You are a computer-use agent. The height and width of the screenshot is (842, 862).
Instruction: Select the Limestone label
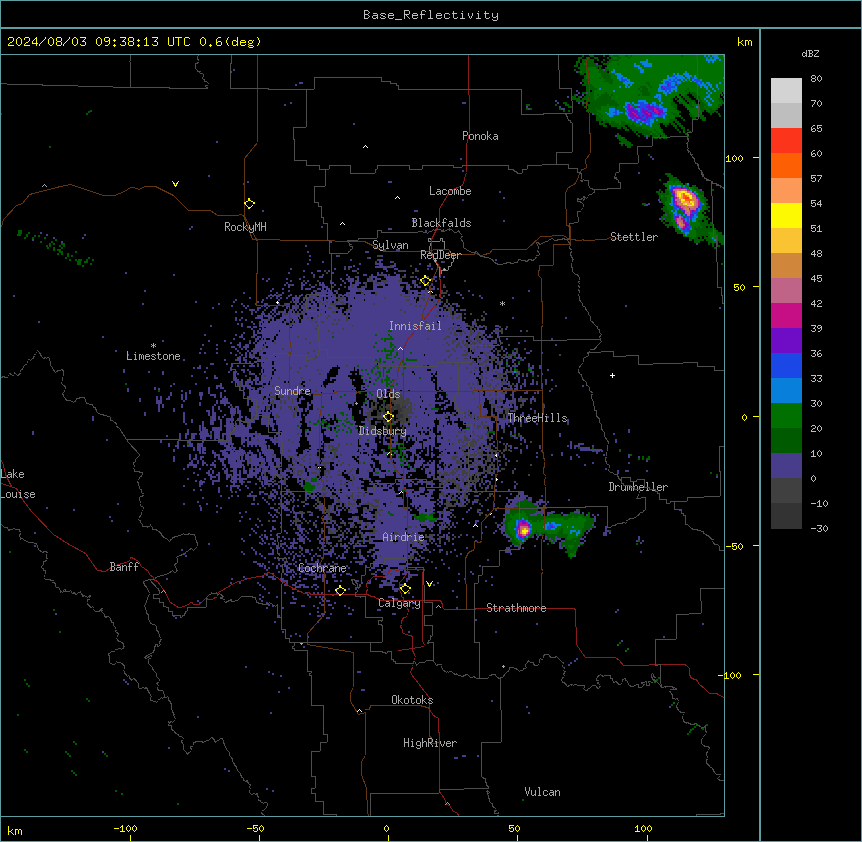coord(153,356)
